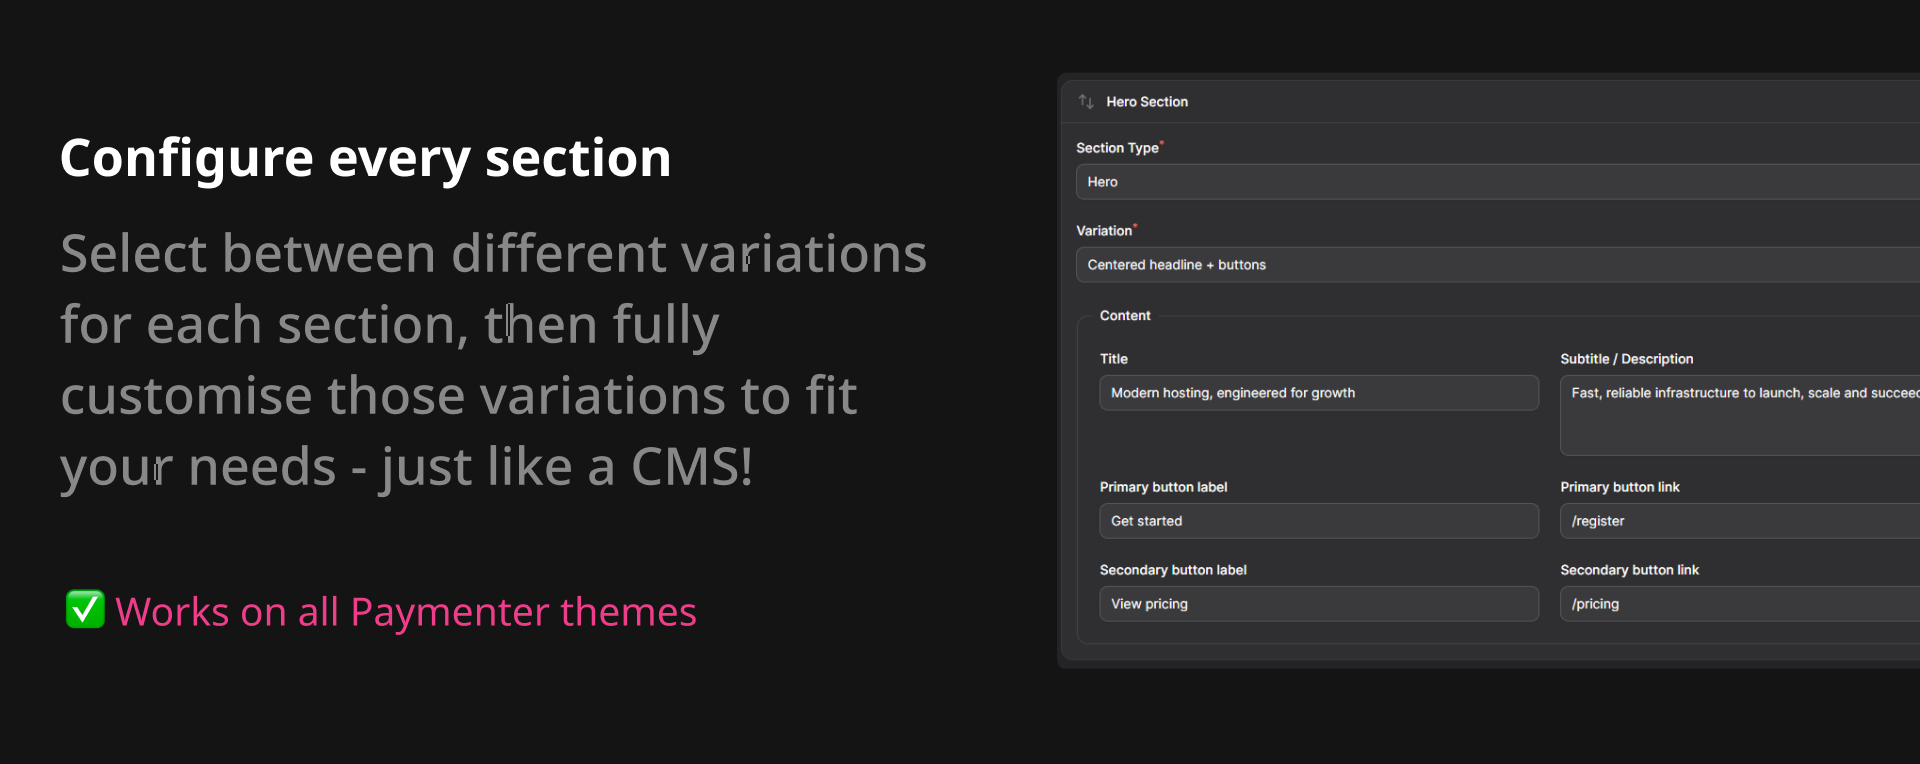Click the Subtitle / Description label
The height and width of the screenshot is (764, 1920).
[1626, 359]
